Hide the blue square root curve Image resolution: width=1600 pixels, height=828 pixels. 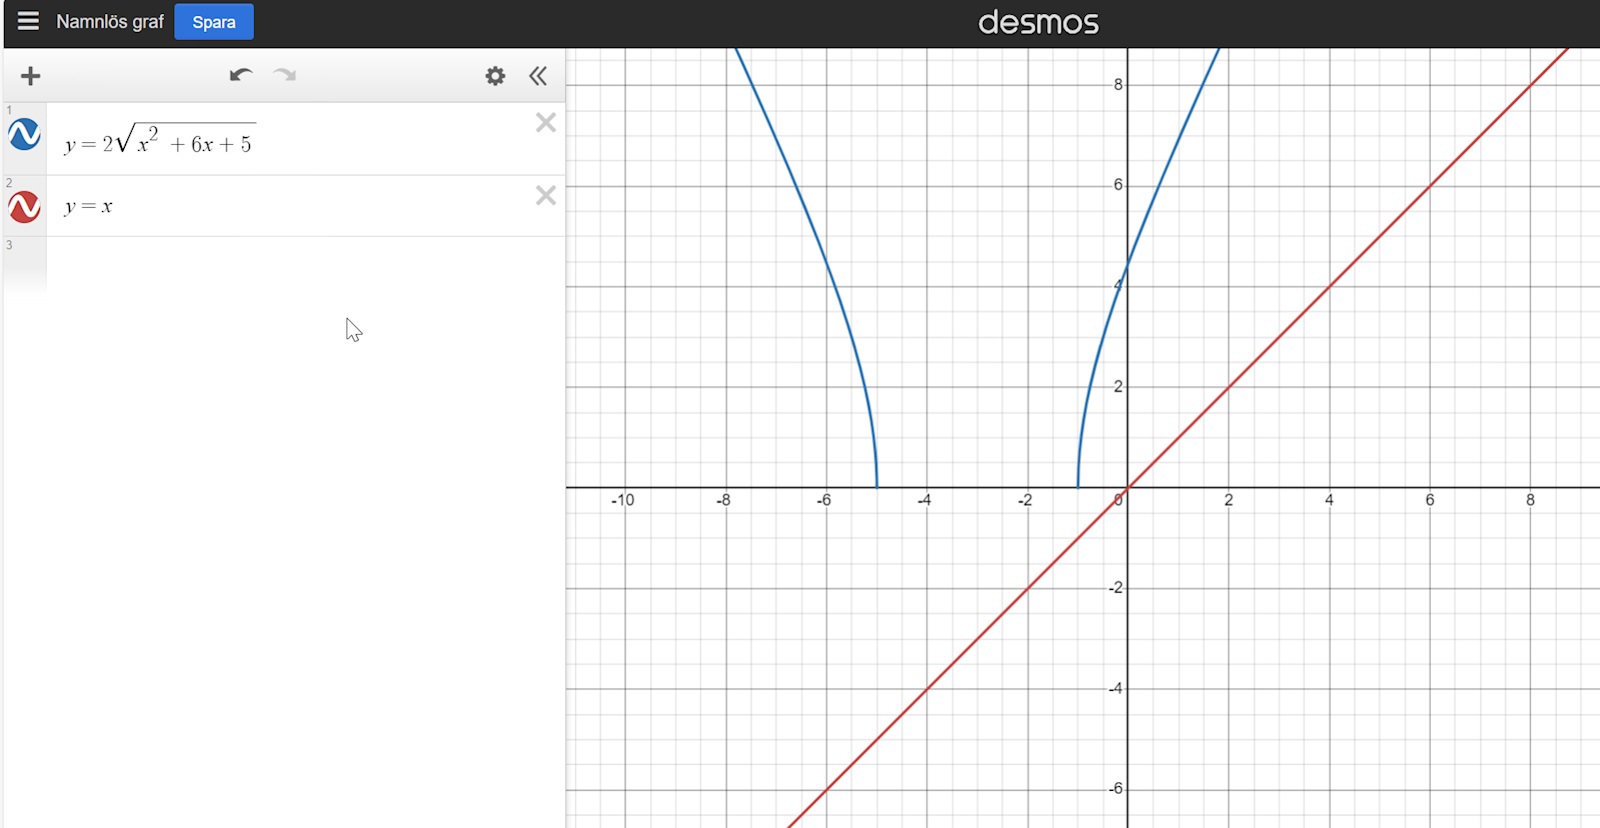(24, 134)
